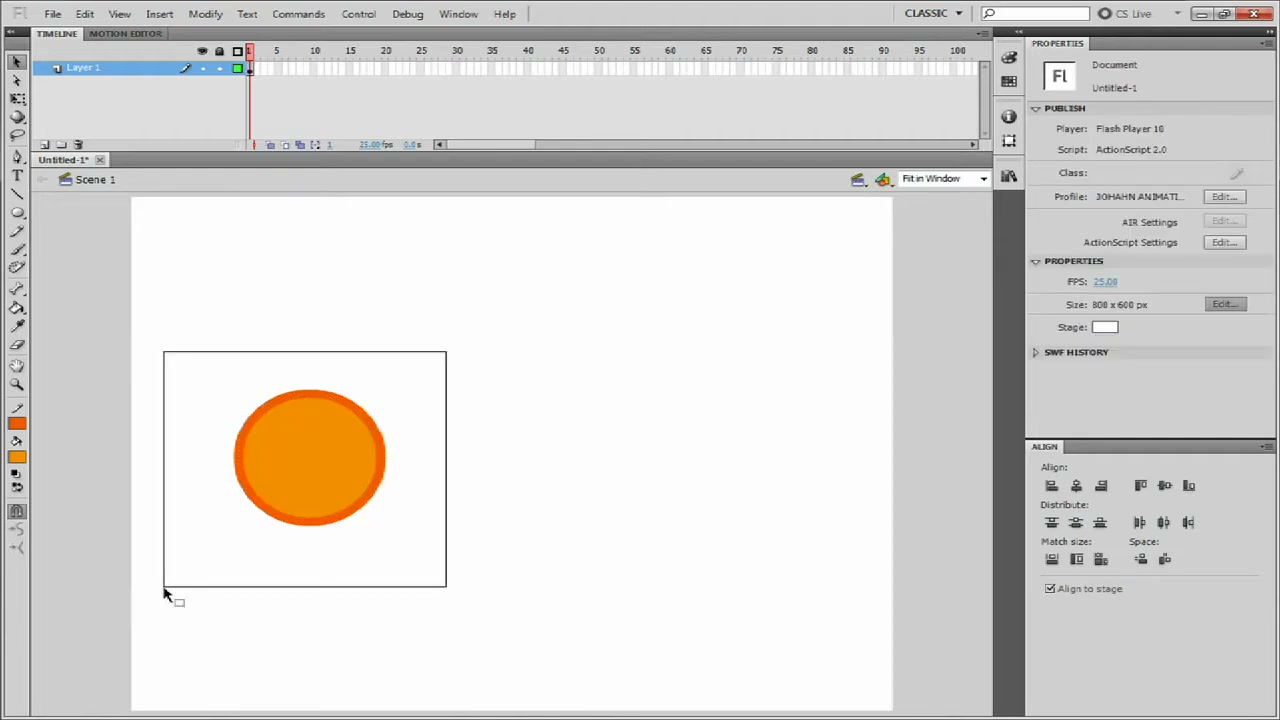This screenshot has width=1280, height=720.
Task: Select the 3D Rotation tool
Action: (x=17, y=117)
